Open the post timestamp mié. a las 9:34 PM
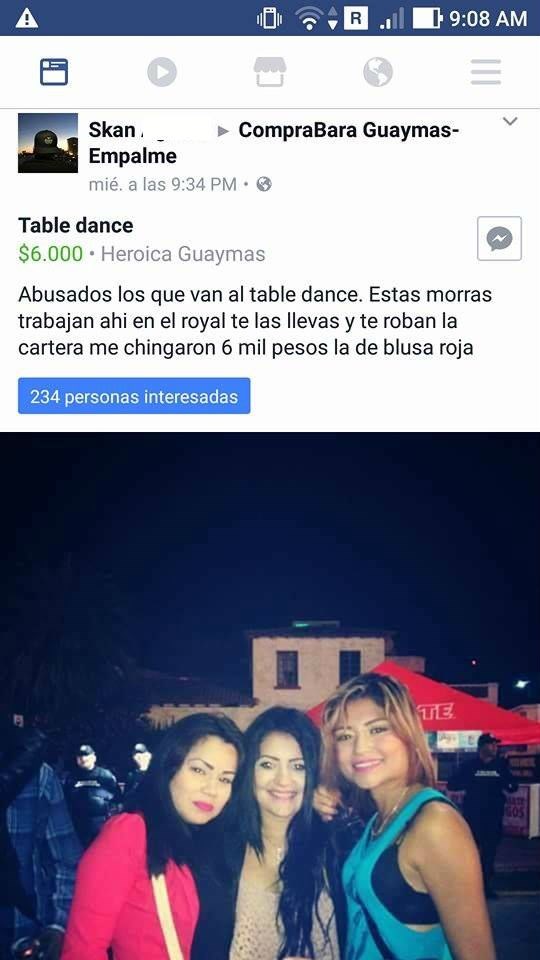This screenshot has height=960, width=540. coord(162,184)
